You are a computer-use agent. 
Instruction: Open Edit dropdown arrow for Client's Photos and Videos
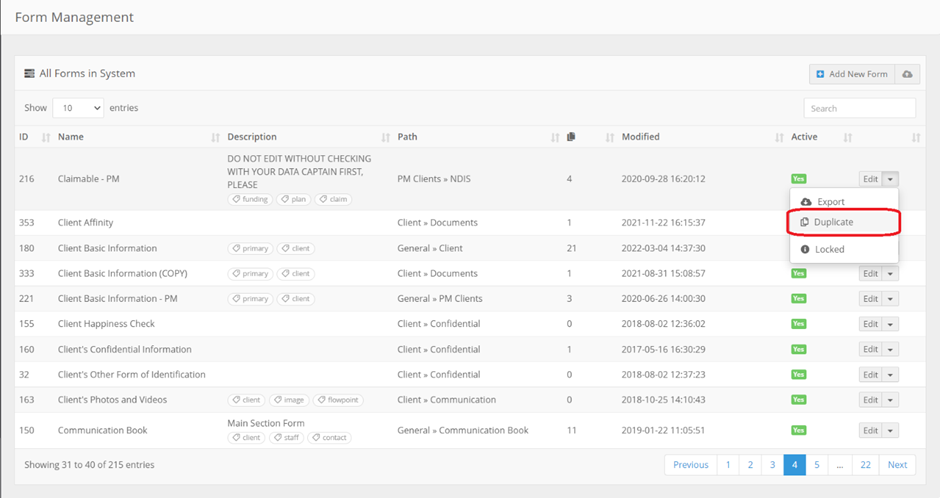point(890,400)
